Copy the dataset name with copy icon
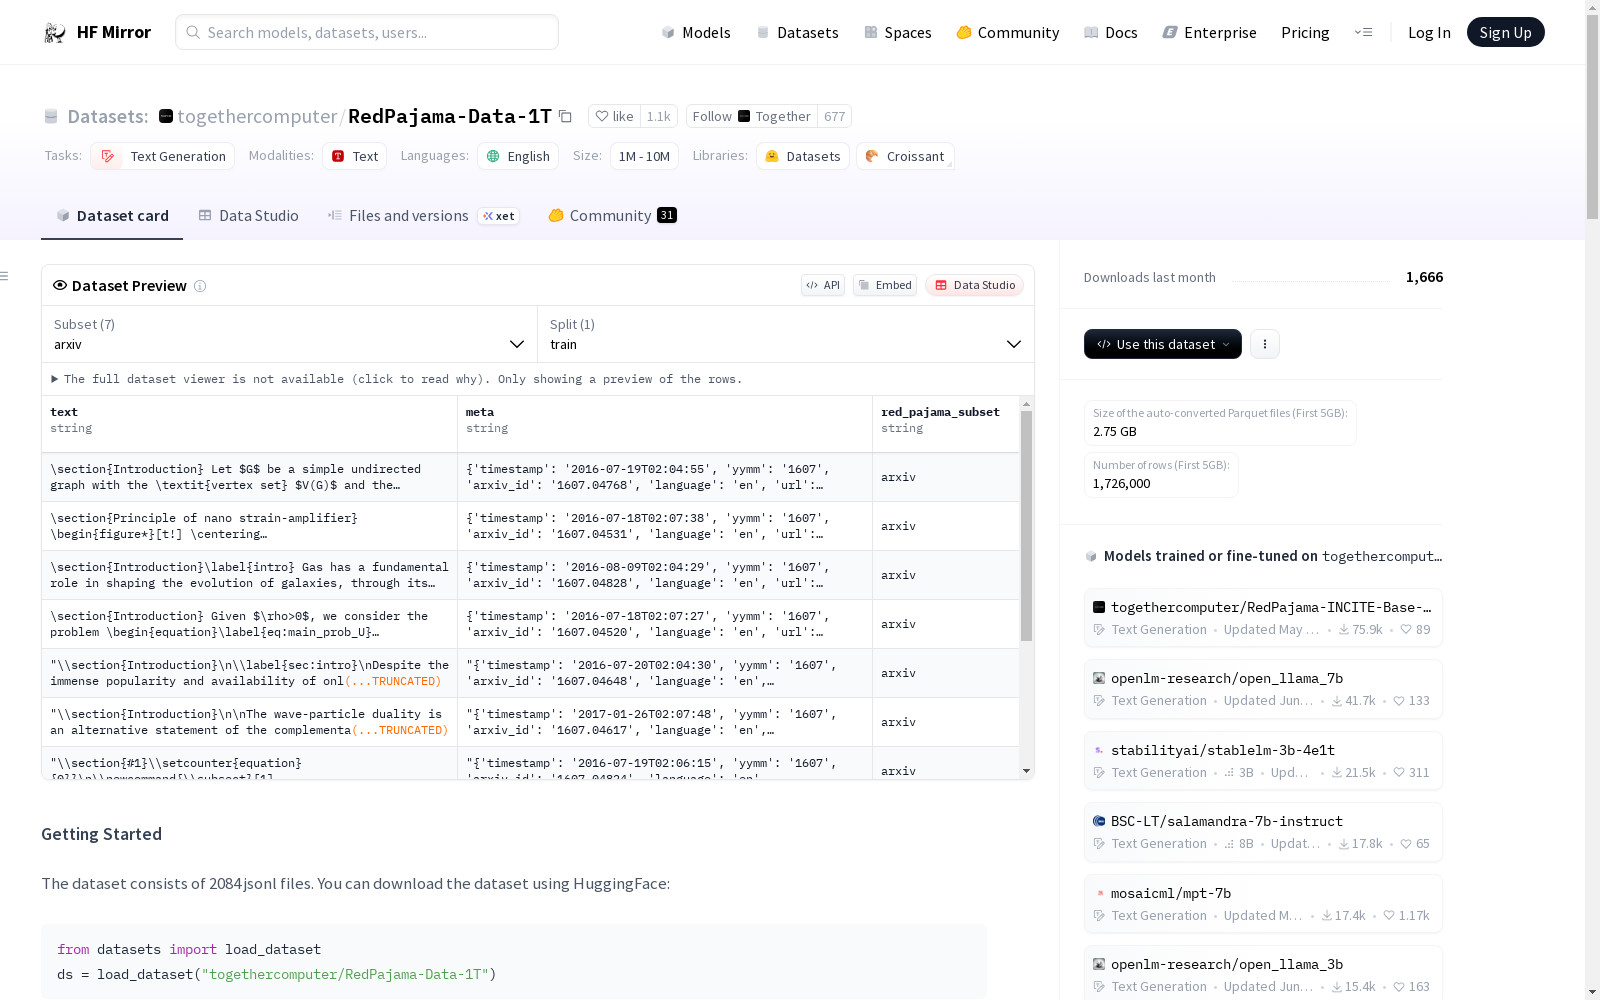The height and width of the screenshot is (1000, 1600). (565, 117)
